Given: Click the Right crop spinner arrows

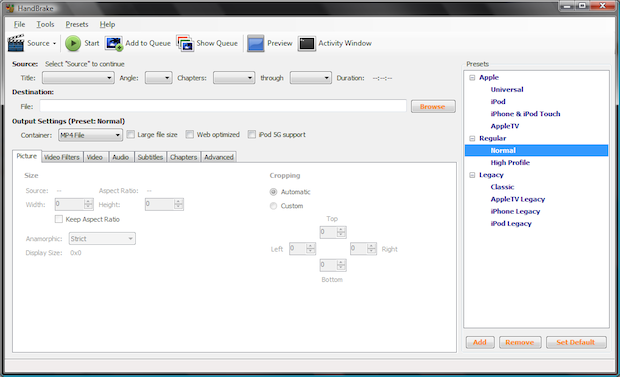Looking at the screenshot, I should [x=372, y=248].
